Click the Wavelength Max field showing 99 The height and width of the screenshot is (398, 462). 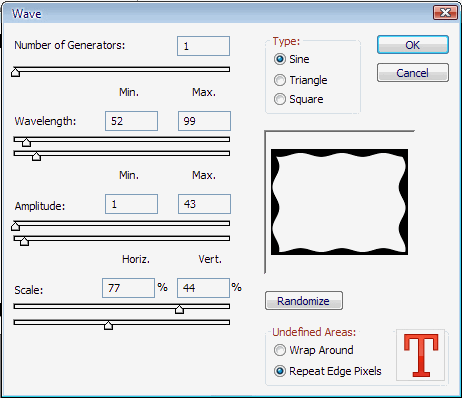tap(204, 121)
